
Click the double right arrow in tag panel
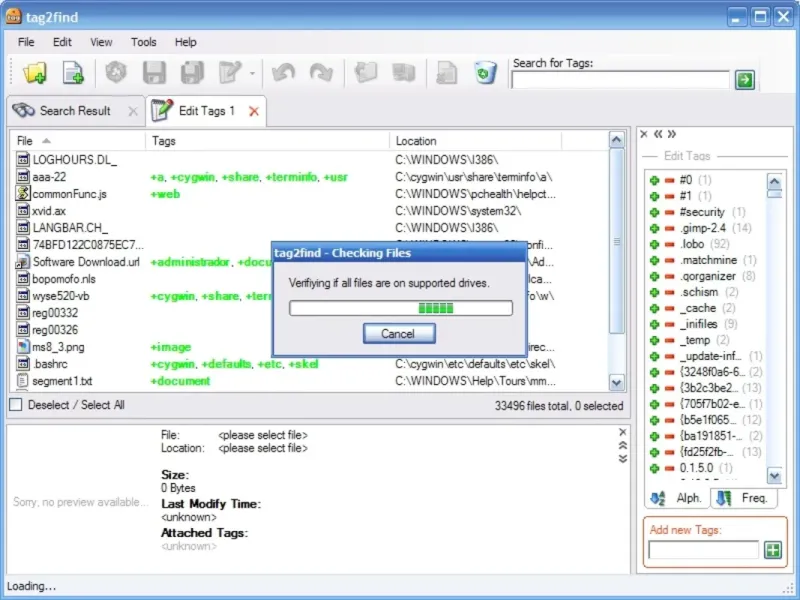[x=672, y=134]
